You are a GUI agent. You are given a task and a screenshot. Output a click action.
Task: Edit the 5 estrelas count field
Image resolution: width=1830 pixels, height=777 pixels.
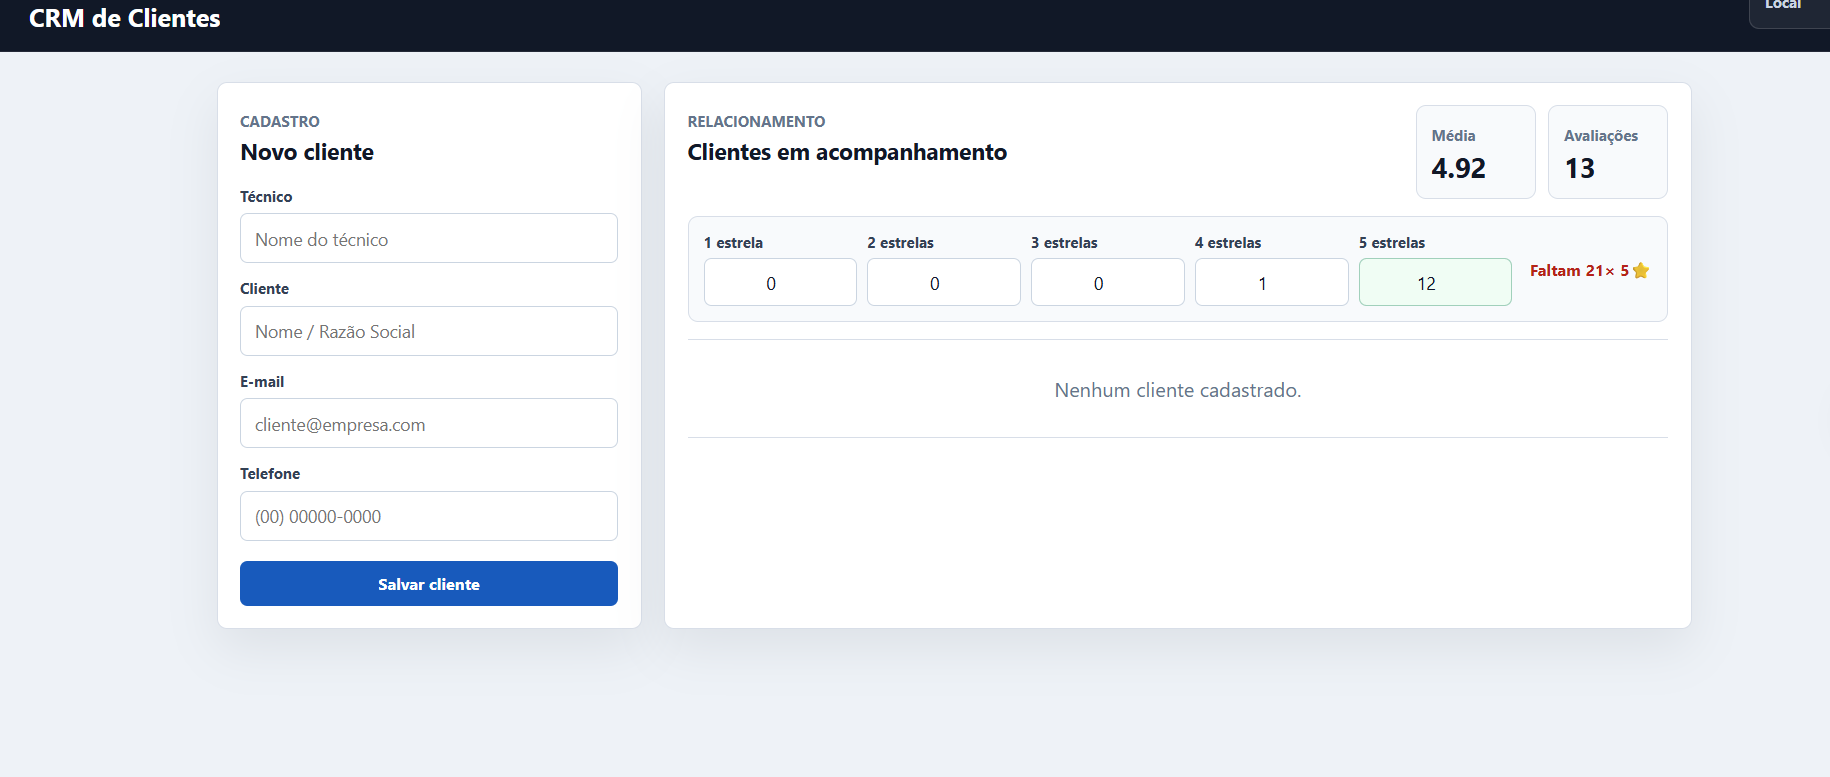click(1435, 282)
